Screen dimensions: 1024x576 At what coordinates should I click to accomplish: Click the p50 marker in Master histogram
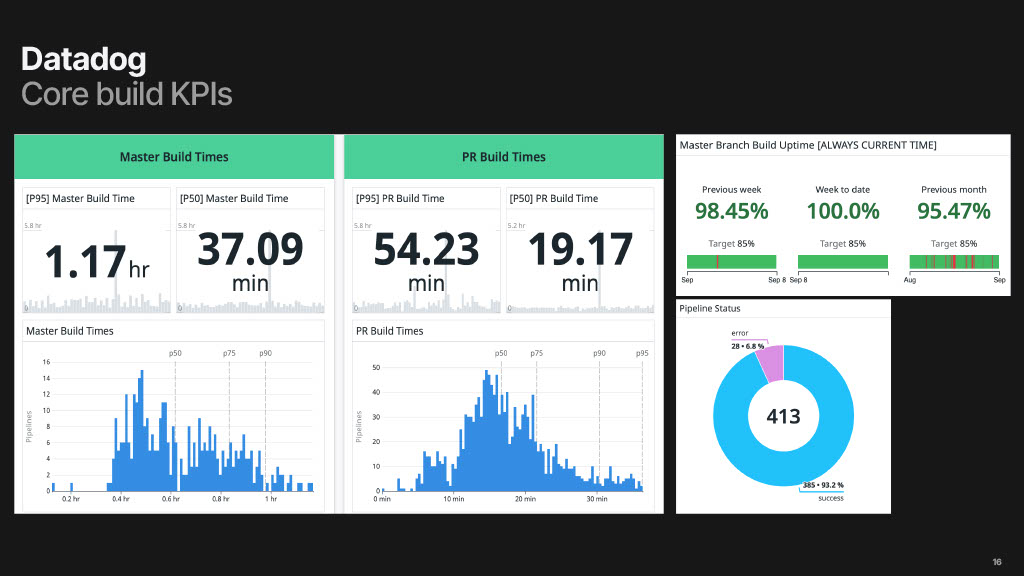[175, 353]
